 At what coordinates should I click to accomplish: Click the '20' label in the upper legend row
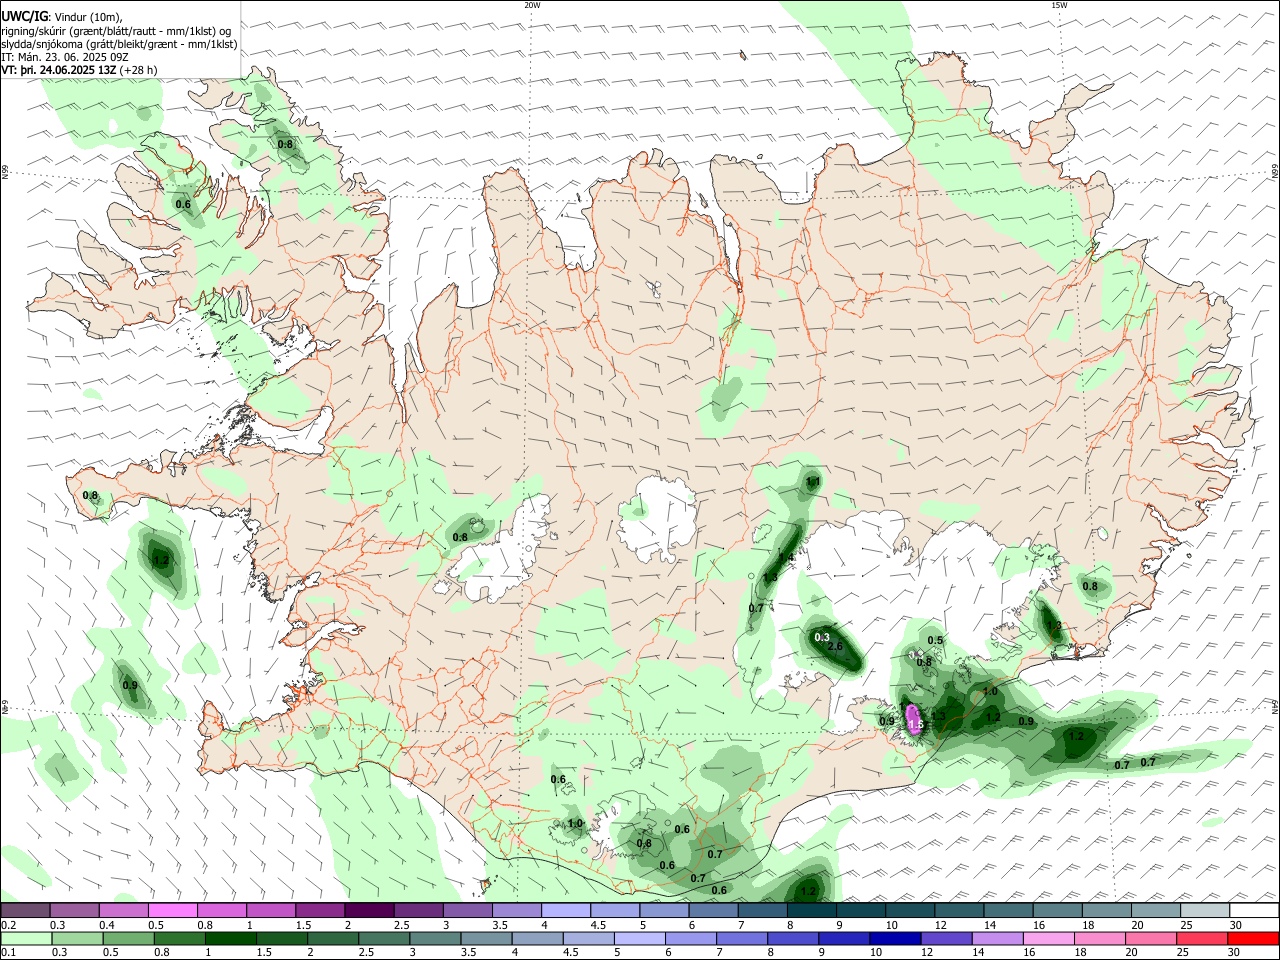coord(1137,925)
